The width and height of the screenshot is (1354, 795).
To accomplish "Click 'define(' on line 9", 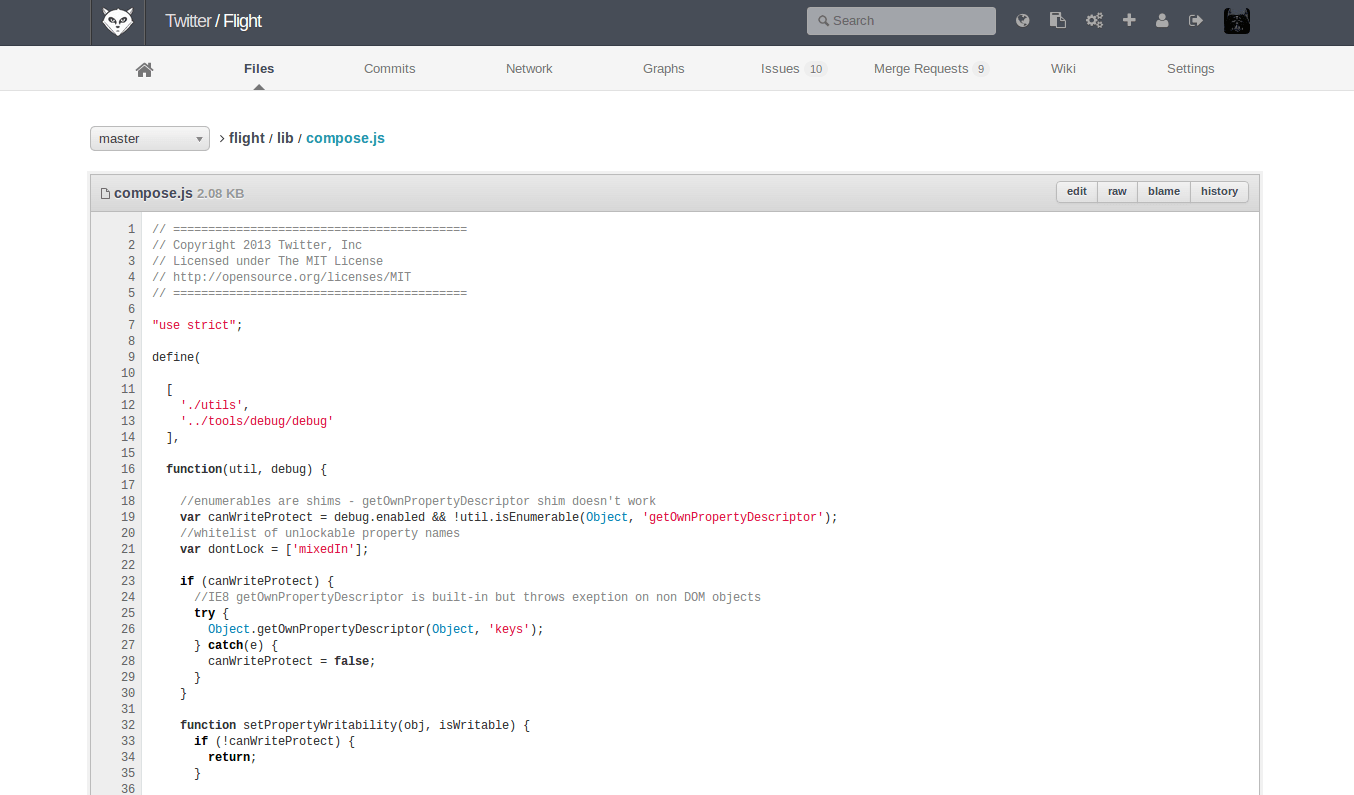I will 176,357.
